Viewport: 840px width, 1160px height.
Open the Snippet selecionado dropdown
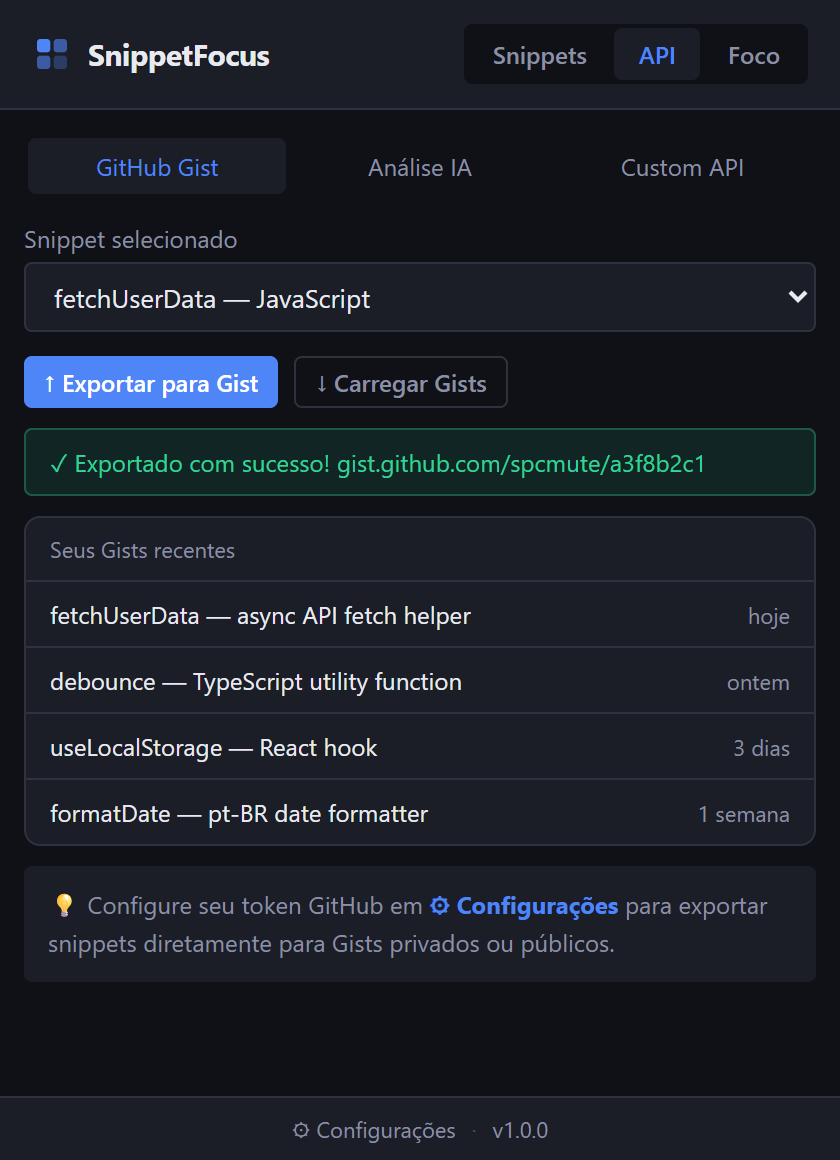pos(420,297)
